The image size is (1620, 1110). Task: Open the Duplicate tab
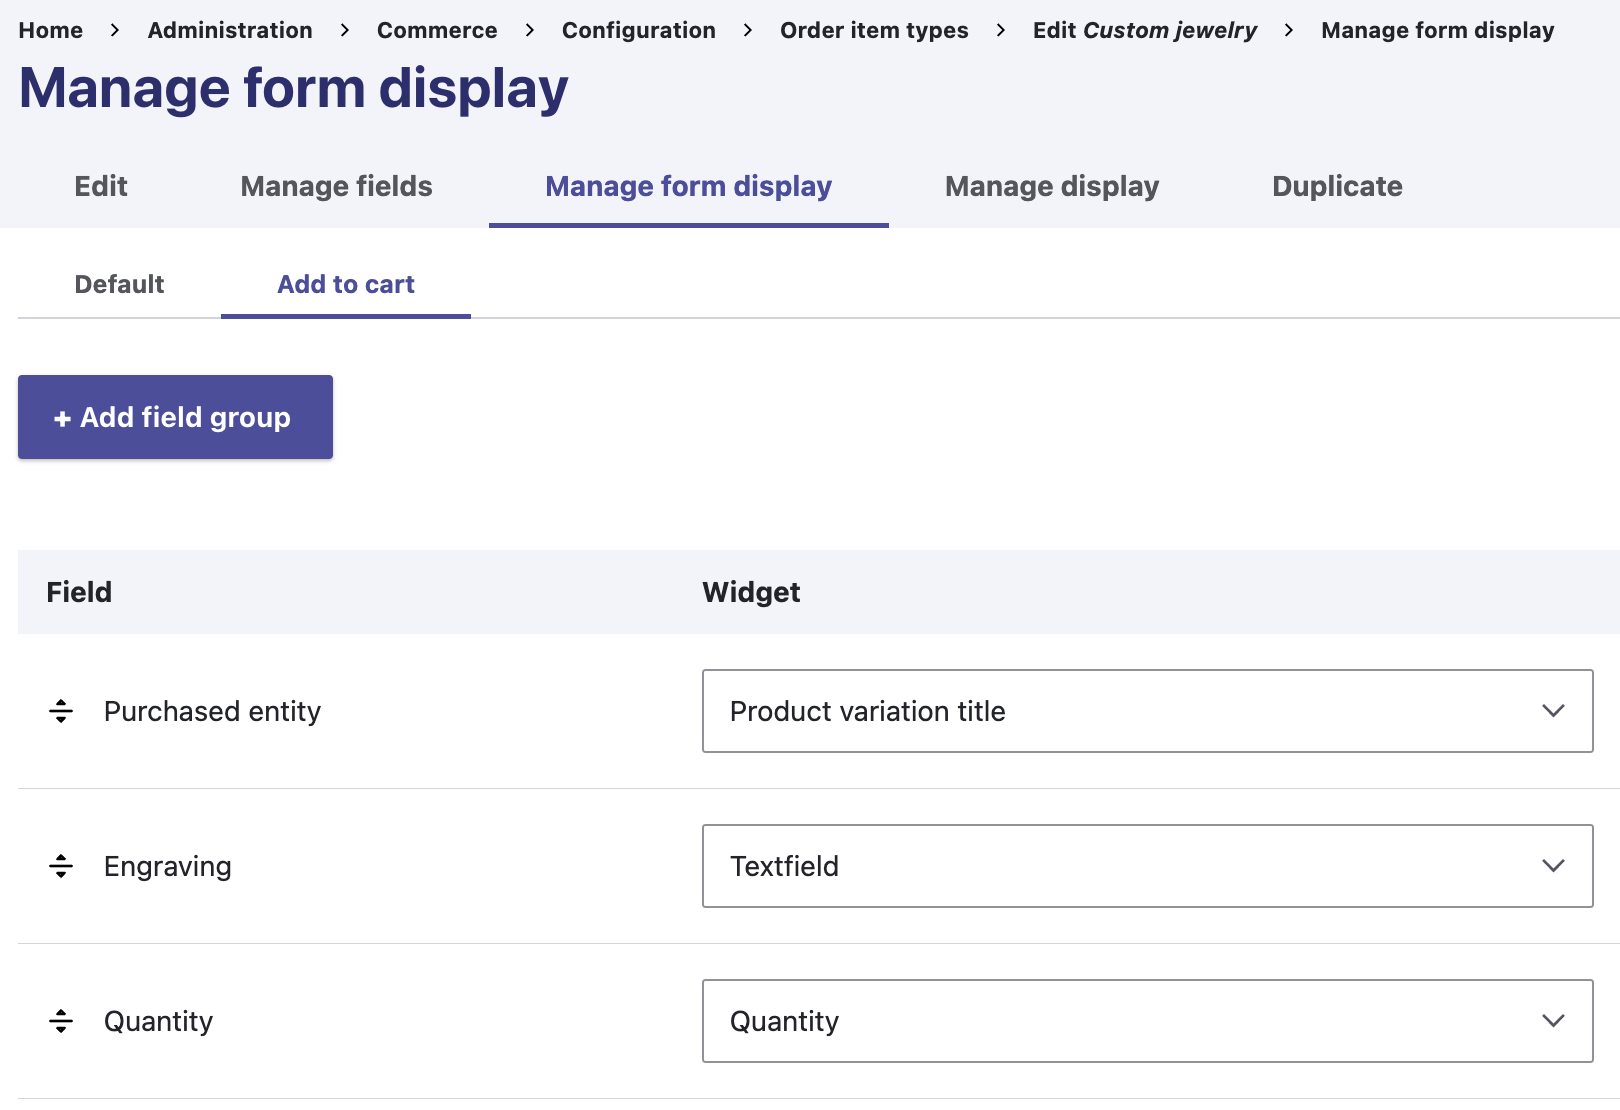click(1337, 186)
